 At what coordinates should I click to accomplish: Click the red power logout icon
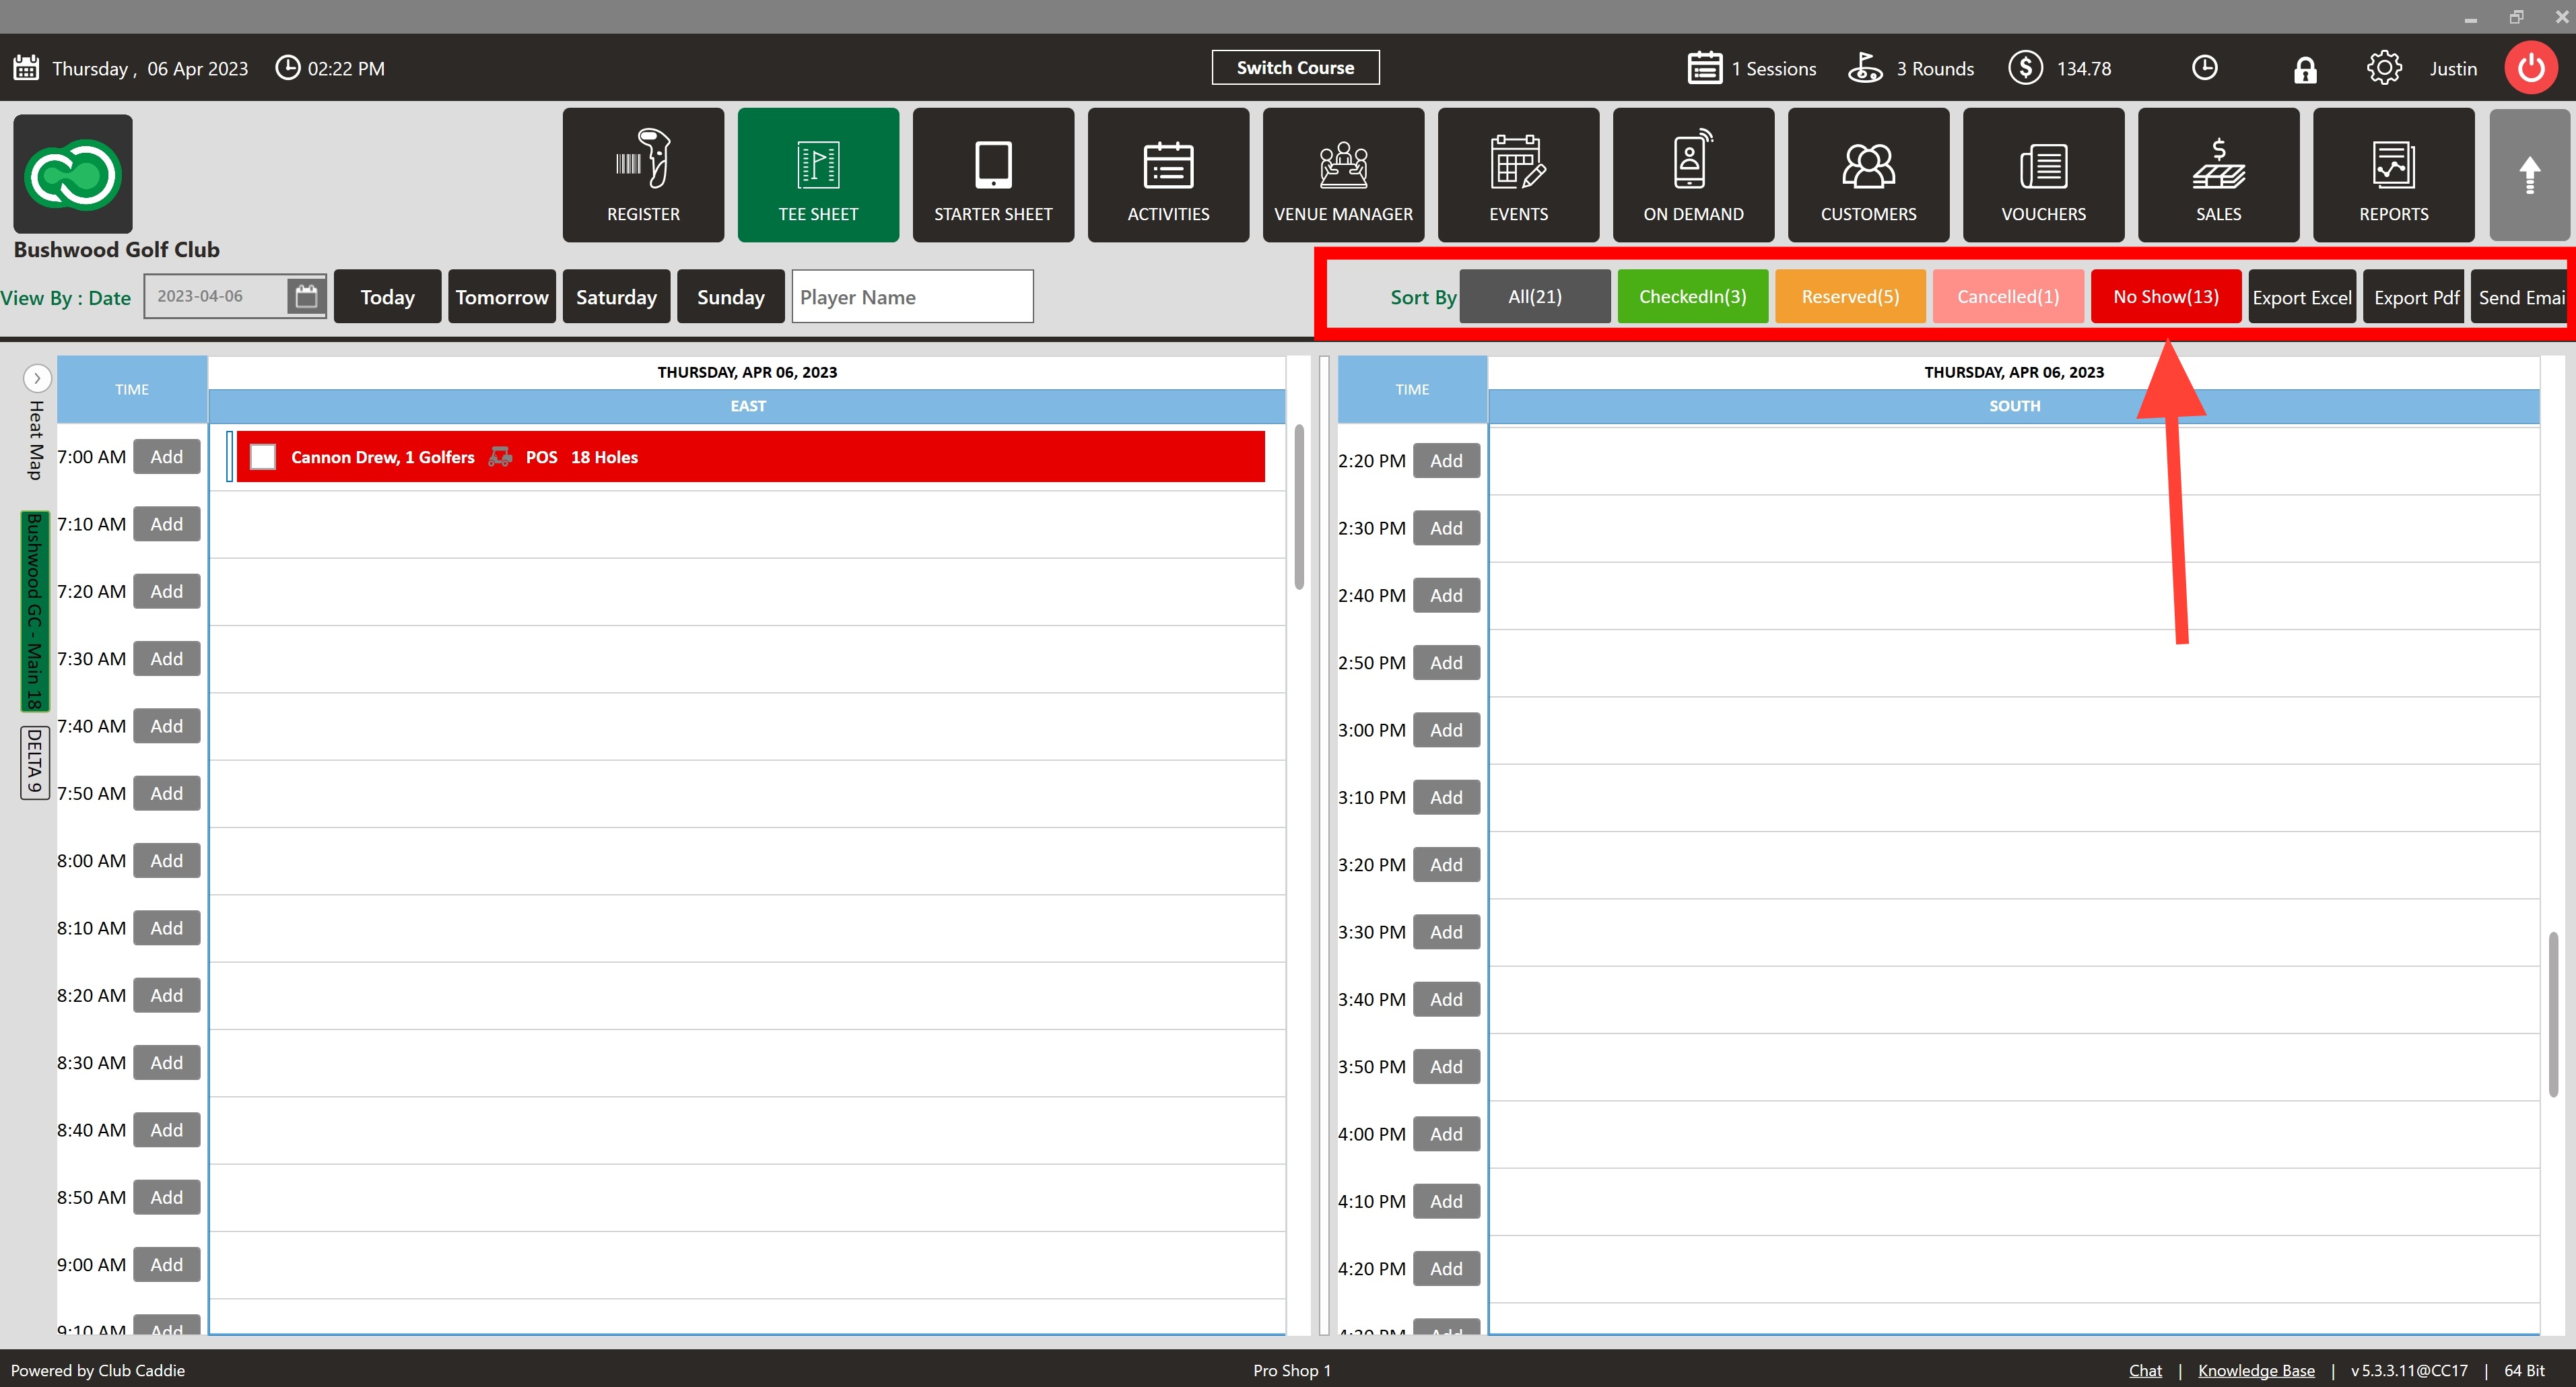point(2530,68)
